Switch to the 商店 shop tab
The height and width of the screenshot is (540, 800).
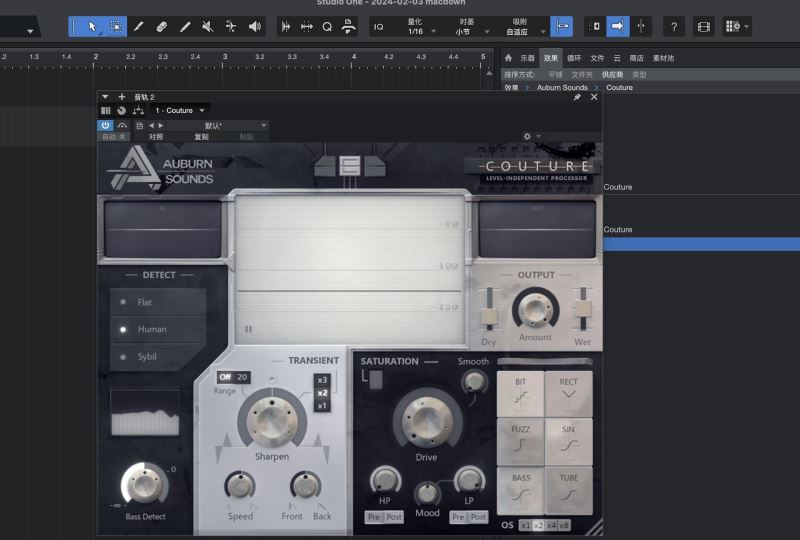point(636,58)
